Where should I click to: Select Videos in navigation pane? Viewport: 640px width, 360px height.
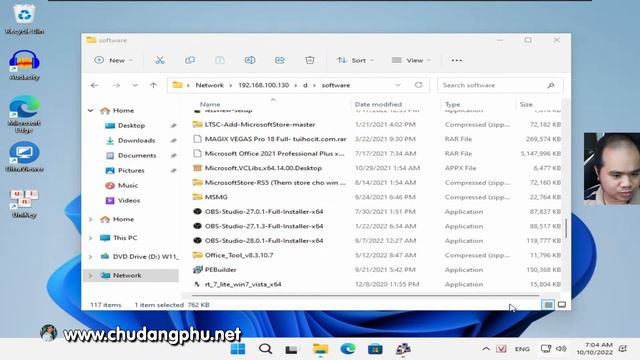[x=129, y=200]
